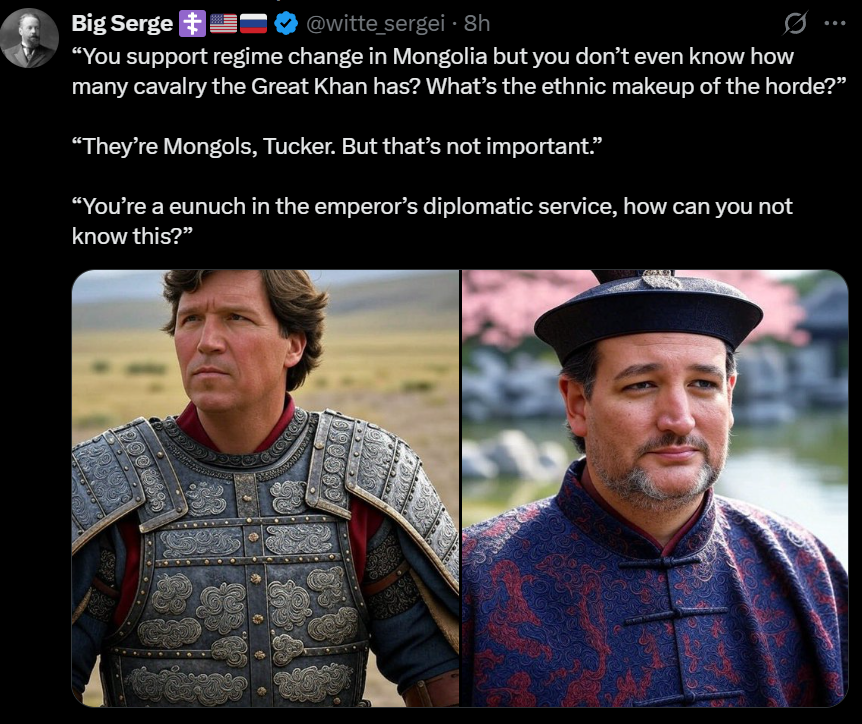This screenshot has width=862, height=724.
Task: Click the American flag emoji
Action: tap(223, 24)
